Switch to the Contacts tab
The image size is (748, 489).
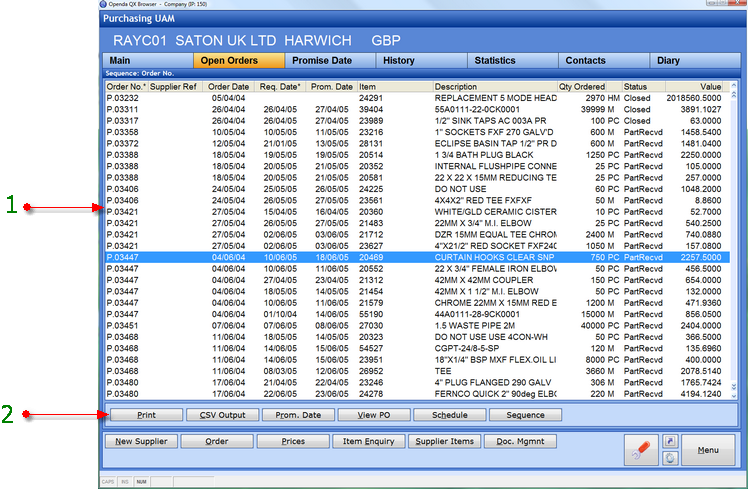tap(604, 61)
